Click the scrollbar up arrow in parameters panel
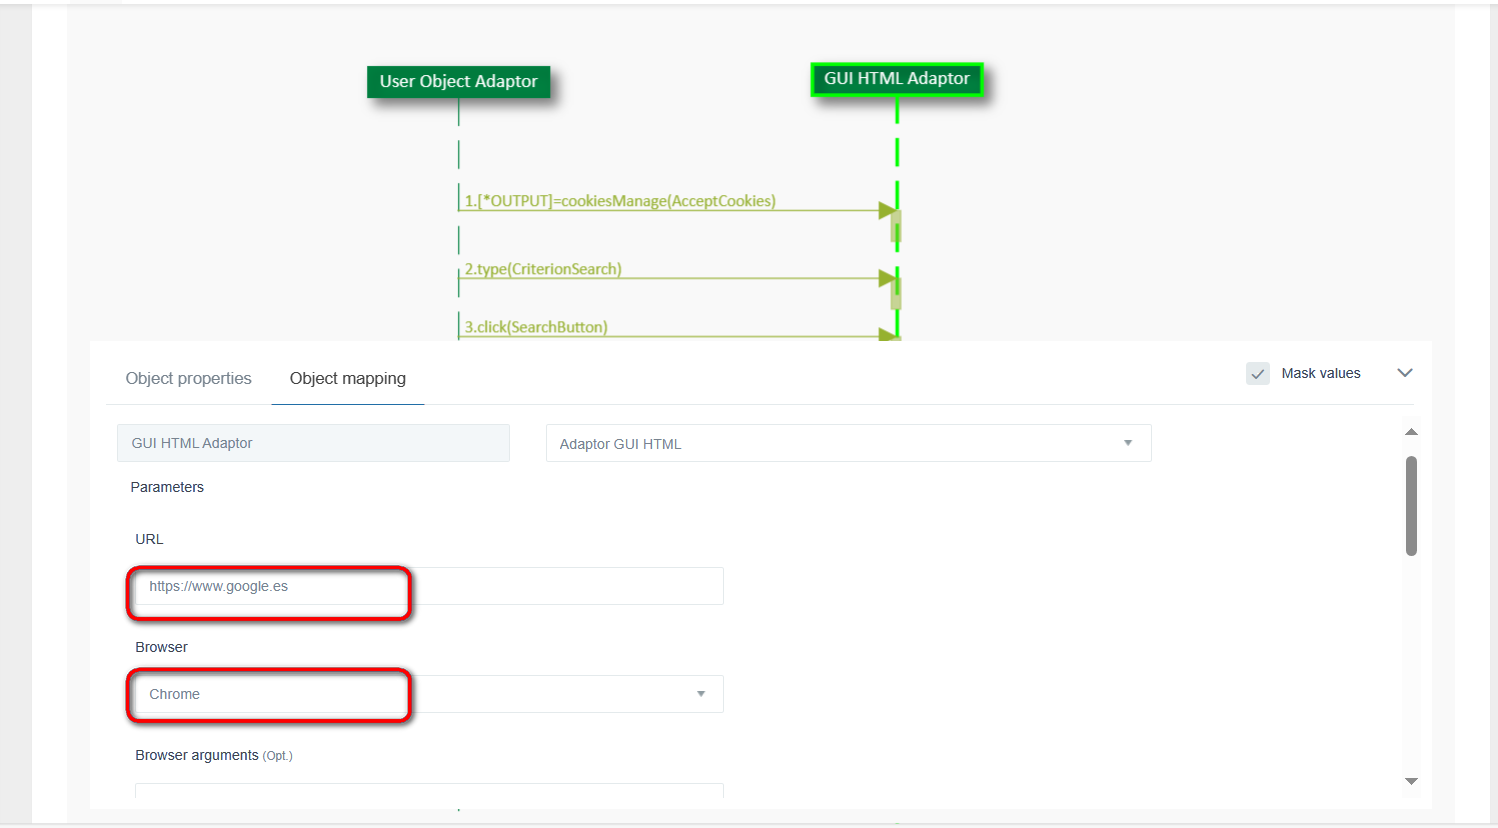 1411,432
